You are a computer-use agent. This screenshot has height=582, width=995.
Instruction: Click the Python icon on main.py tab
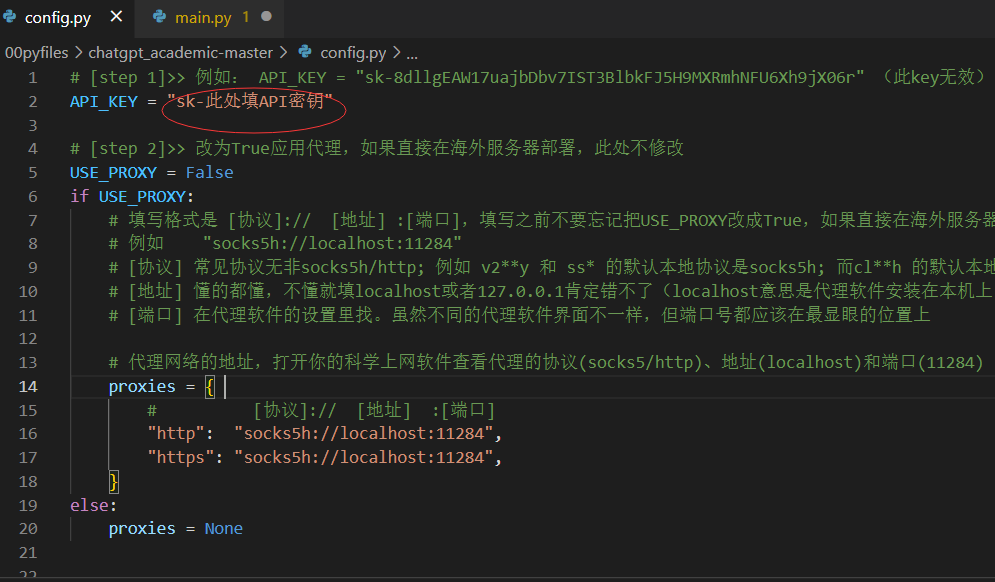point(159,17)
